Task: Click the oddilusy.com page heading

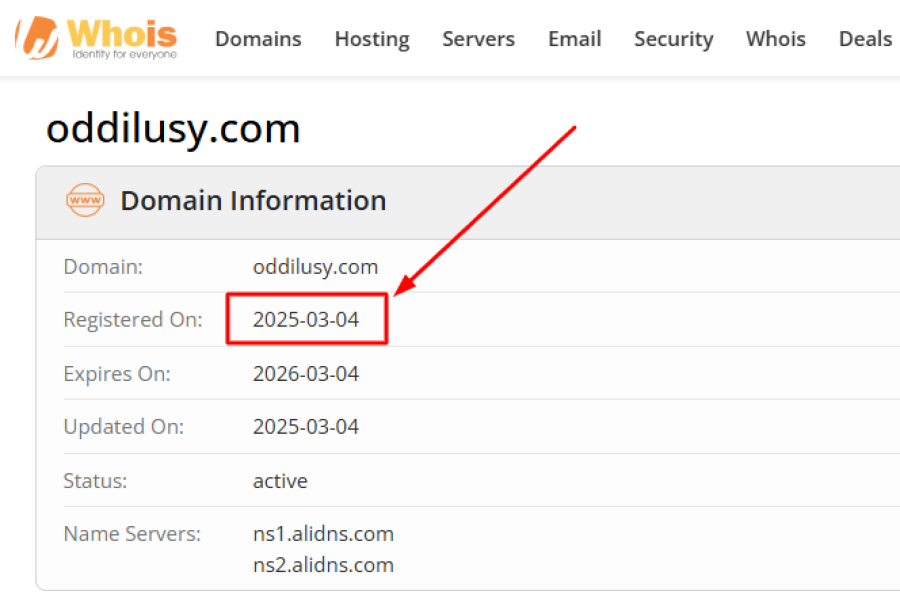Action: pyautogui.click(x=173, y=129)
